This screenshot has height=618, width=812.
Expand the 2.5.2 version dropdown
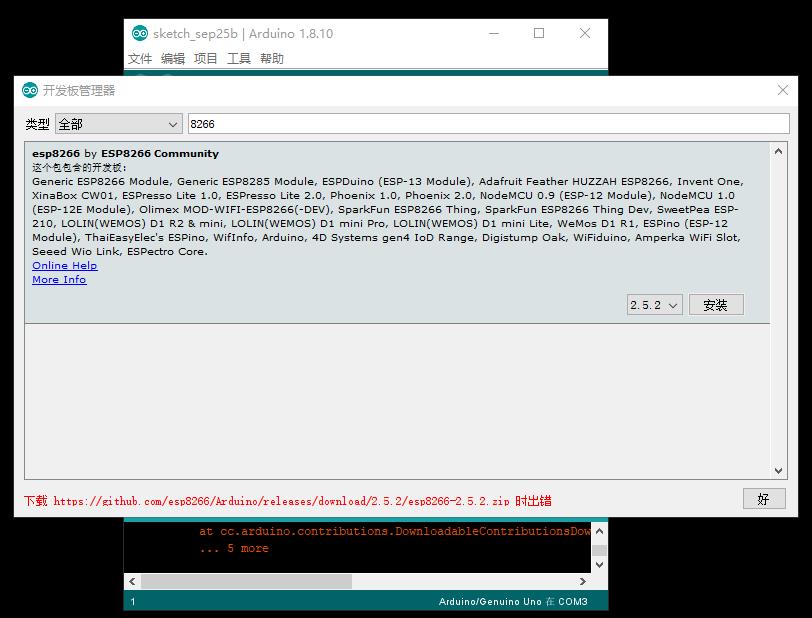655,305
